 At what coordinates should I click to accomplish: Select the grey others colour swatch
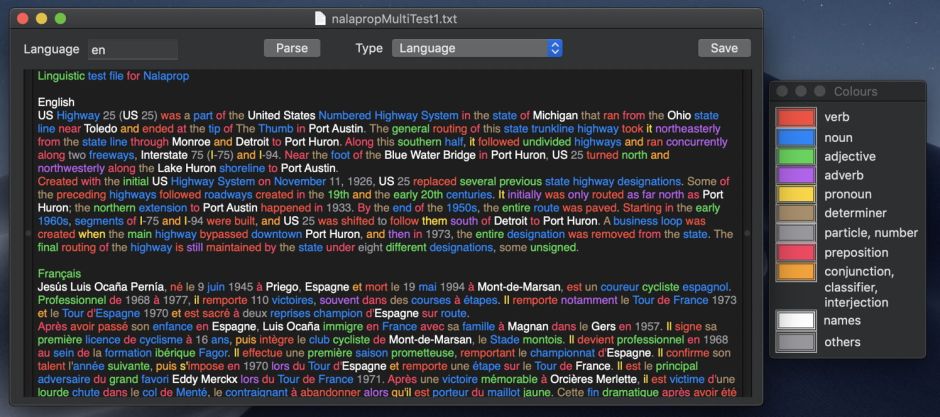pyautogui.click(x=796, y=342)
